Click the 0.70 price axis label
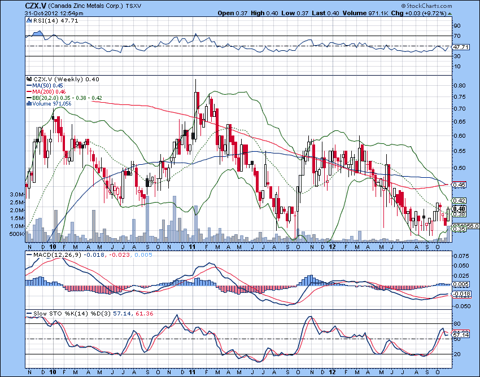The height and width of the screenshot is (377, 480). 460,109
